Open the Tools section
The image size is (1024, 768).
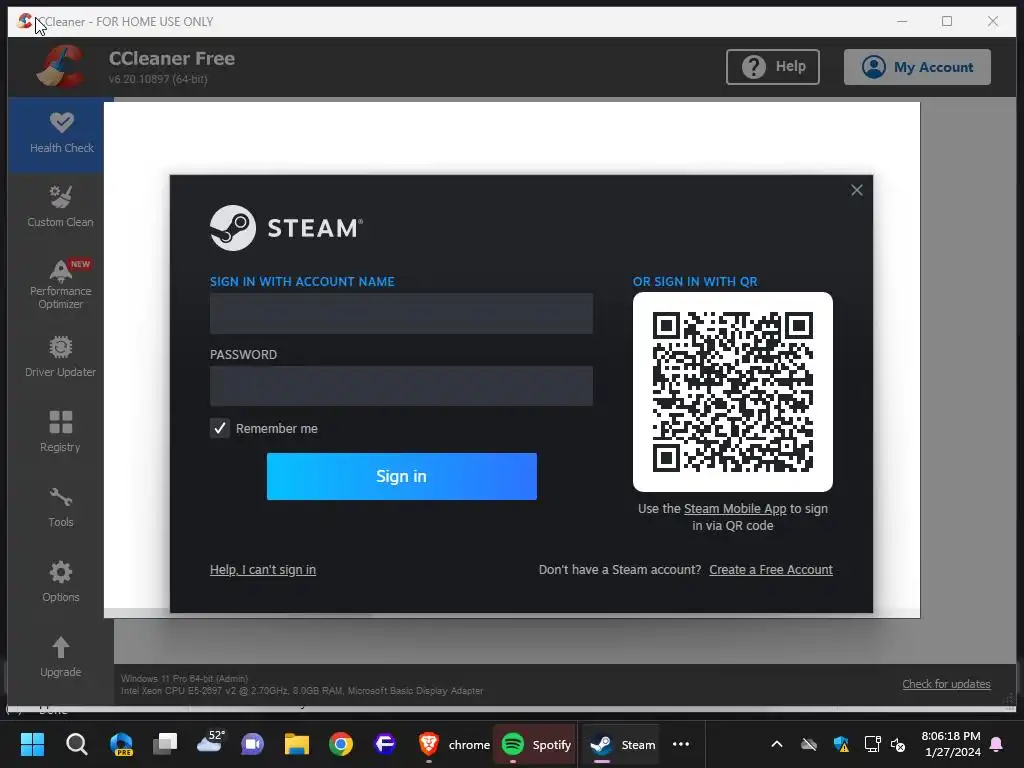coord(60,508)
